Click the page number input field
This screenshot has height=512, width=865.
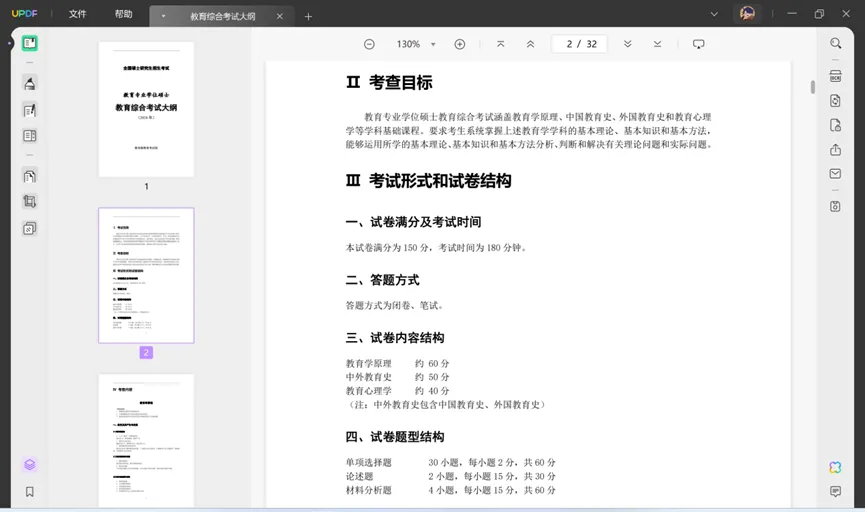pos(579,44)
